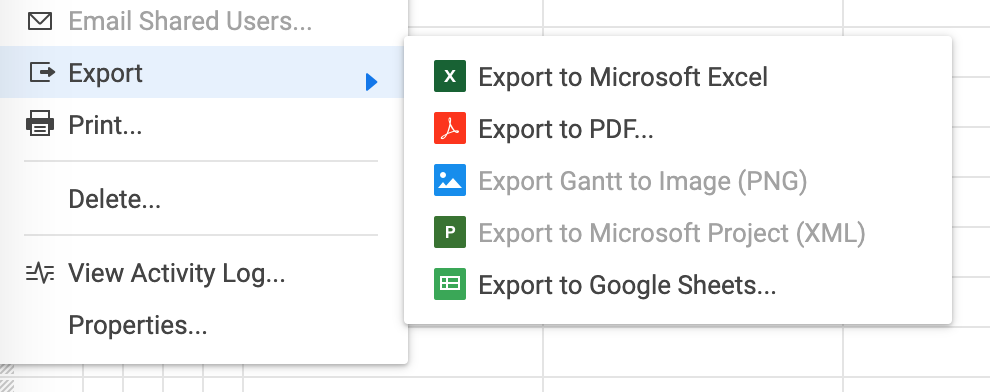This screenshot has height=392, width=990.
Task: Click the activity pulse icon beside View Activity Log
Action: (40, 273)
